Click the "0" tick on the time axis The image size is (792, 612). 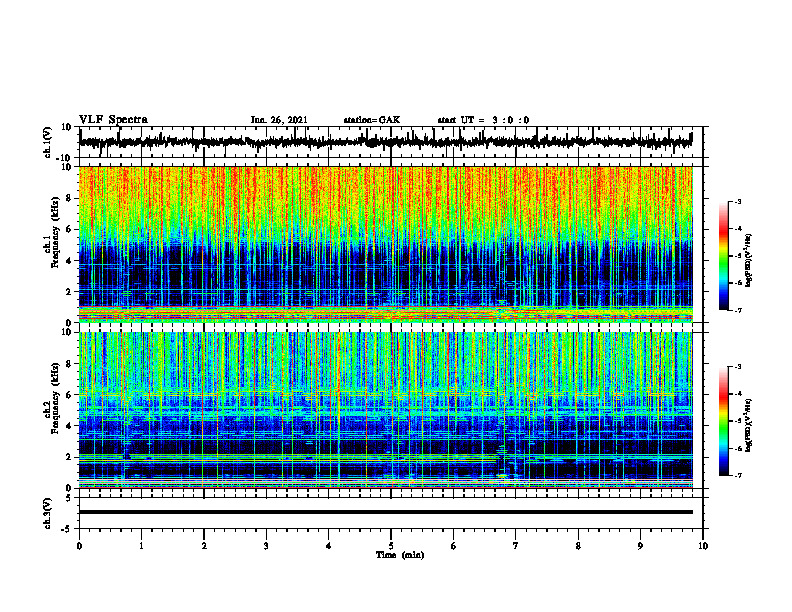pos(79,546)
